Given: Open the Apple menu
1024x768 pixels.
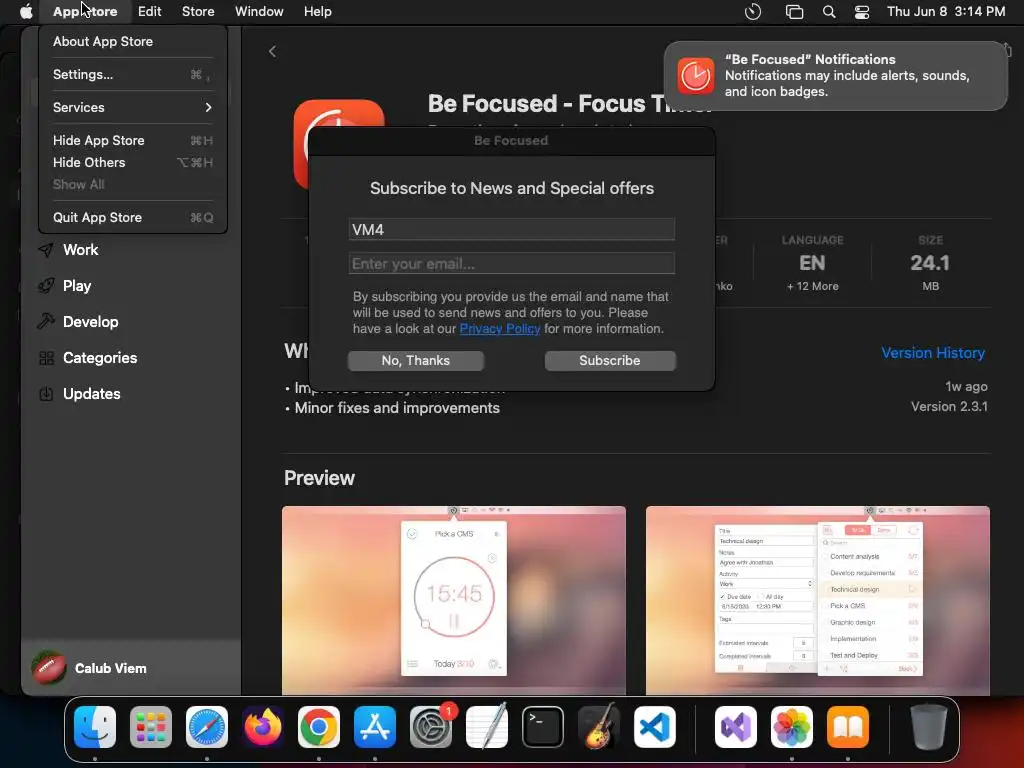Looking at the screenshot, I should [x=26, y=11].
